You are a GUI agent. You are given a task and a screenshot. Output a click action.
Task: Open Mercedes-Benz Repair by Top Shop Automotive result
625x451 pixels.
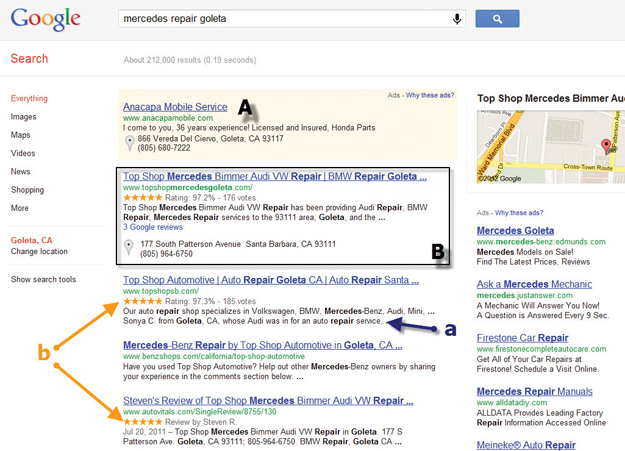tap(263, 345)
